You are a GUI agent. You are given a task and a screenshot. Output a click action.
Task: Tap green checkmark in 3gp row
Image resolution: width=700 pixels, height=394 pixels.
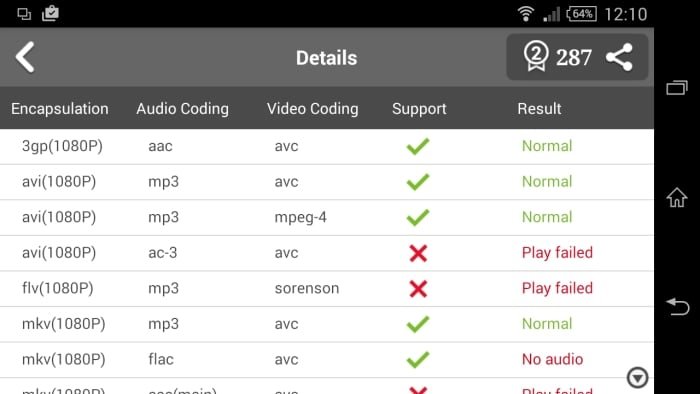pos(418,146)
